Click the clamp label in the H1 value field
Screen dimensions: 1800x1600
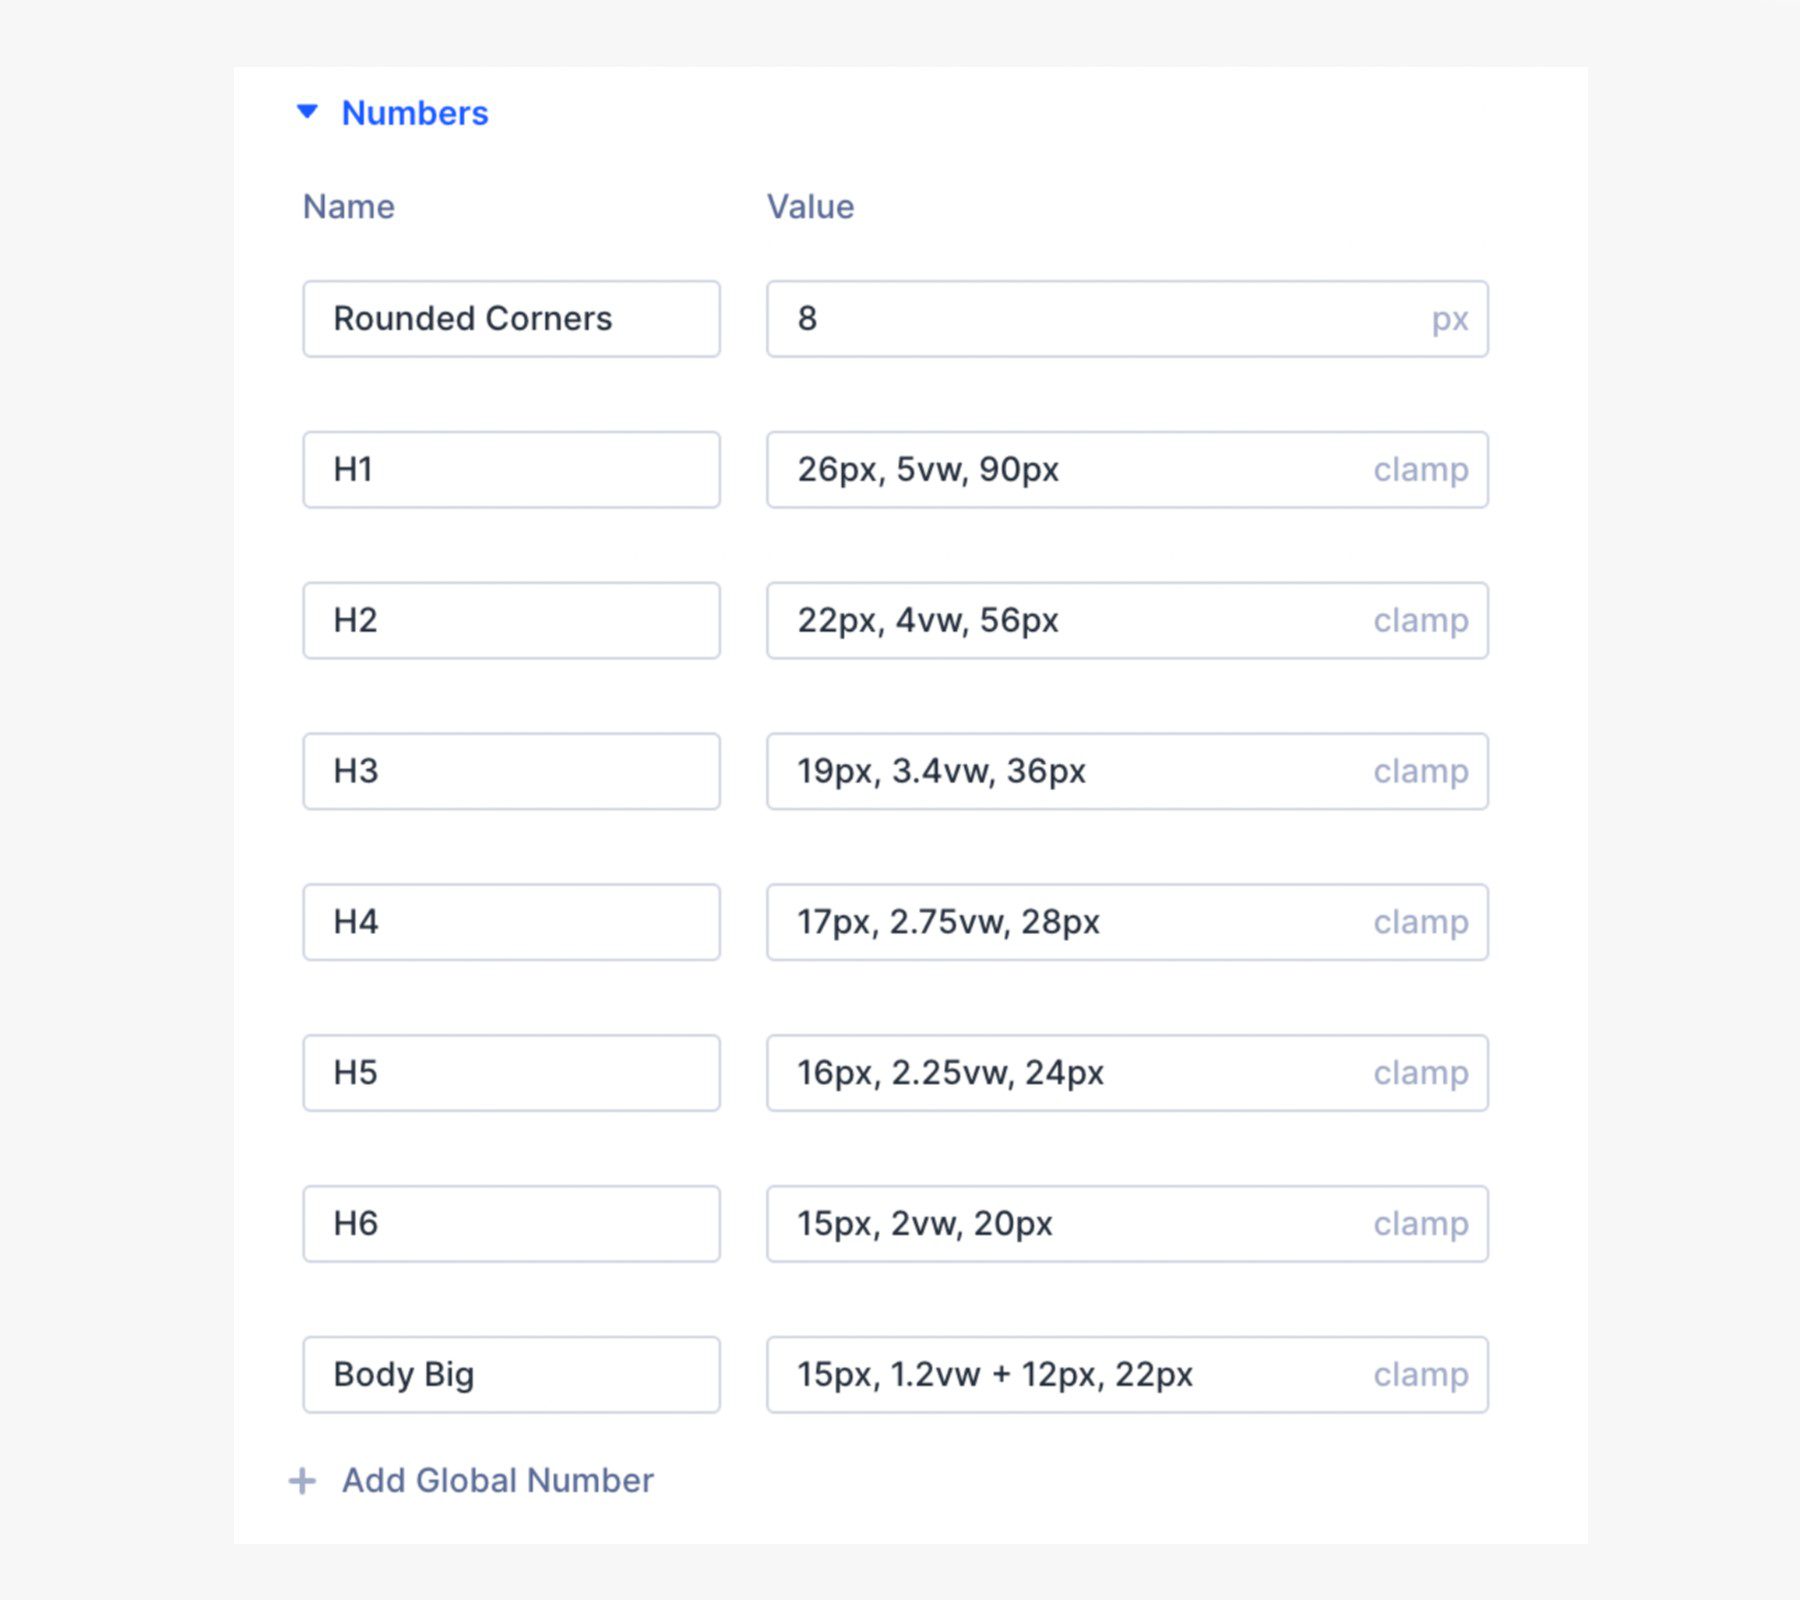[x=1419, y=469]
